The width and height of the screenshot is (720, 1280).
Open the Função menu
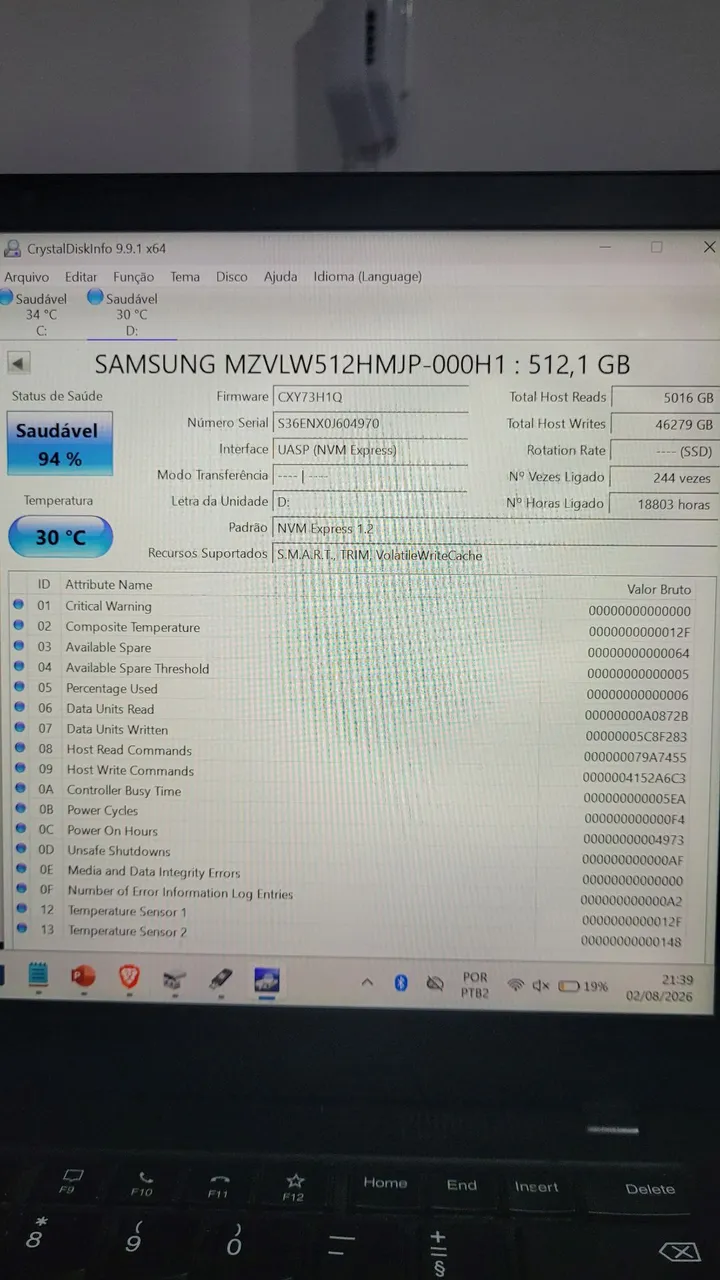tap(133, 277)
